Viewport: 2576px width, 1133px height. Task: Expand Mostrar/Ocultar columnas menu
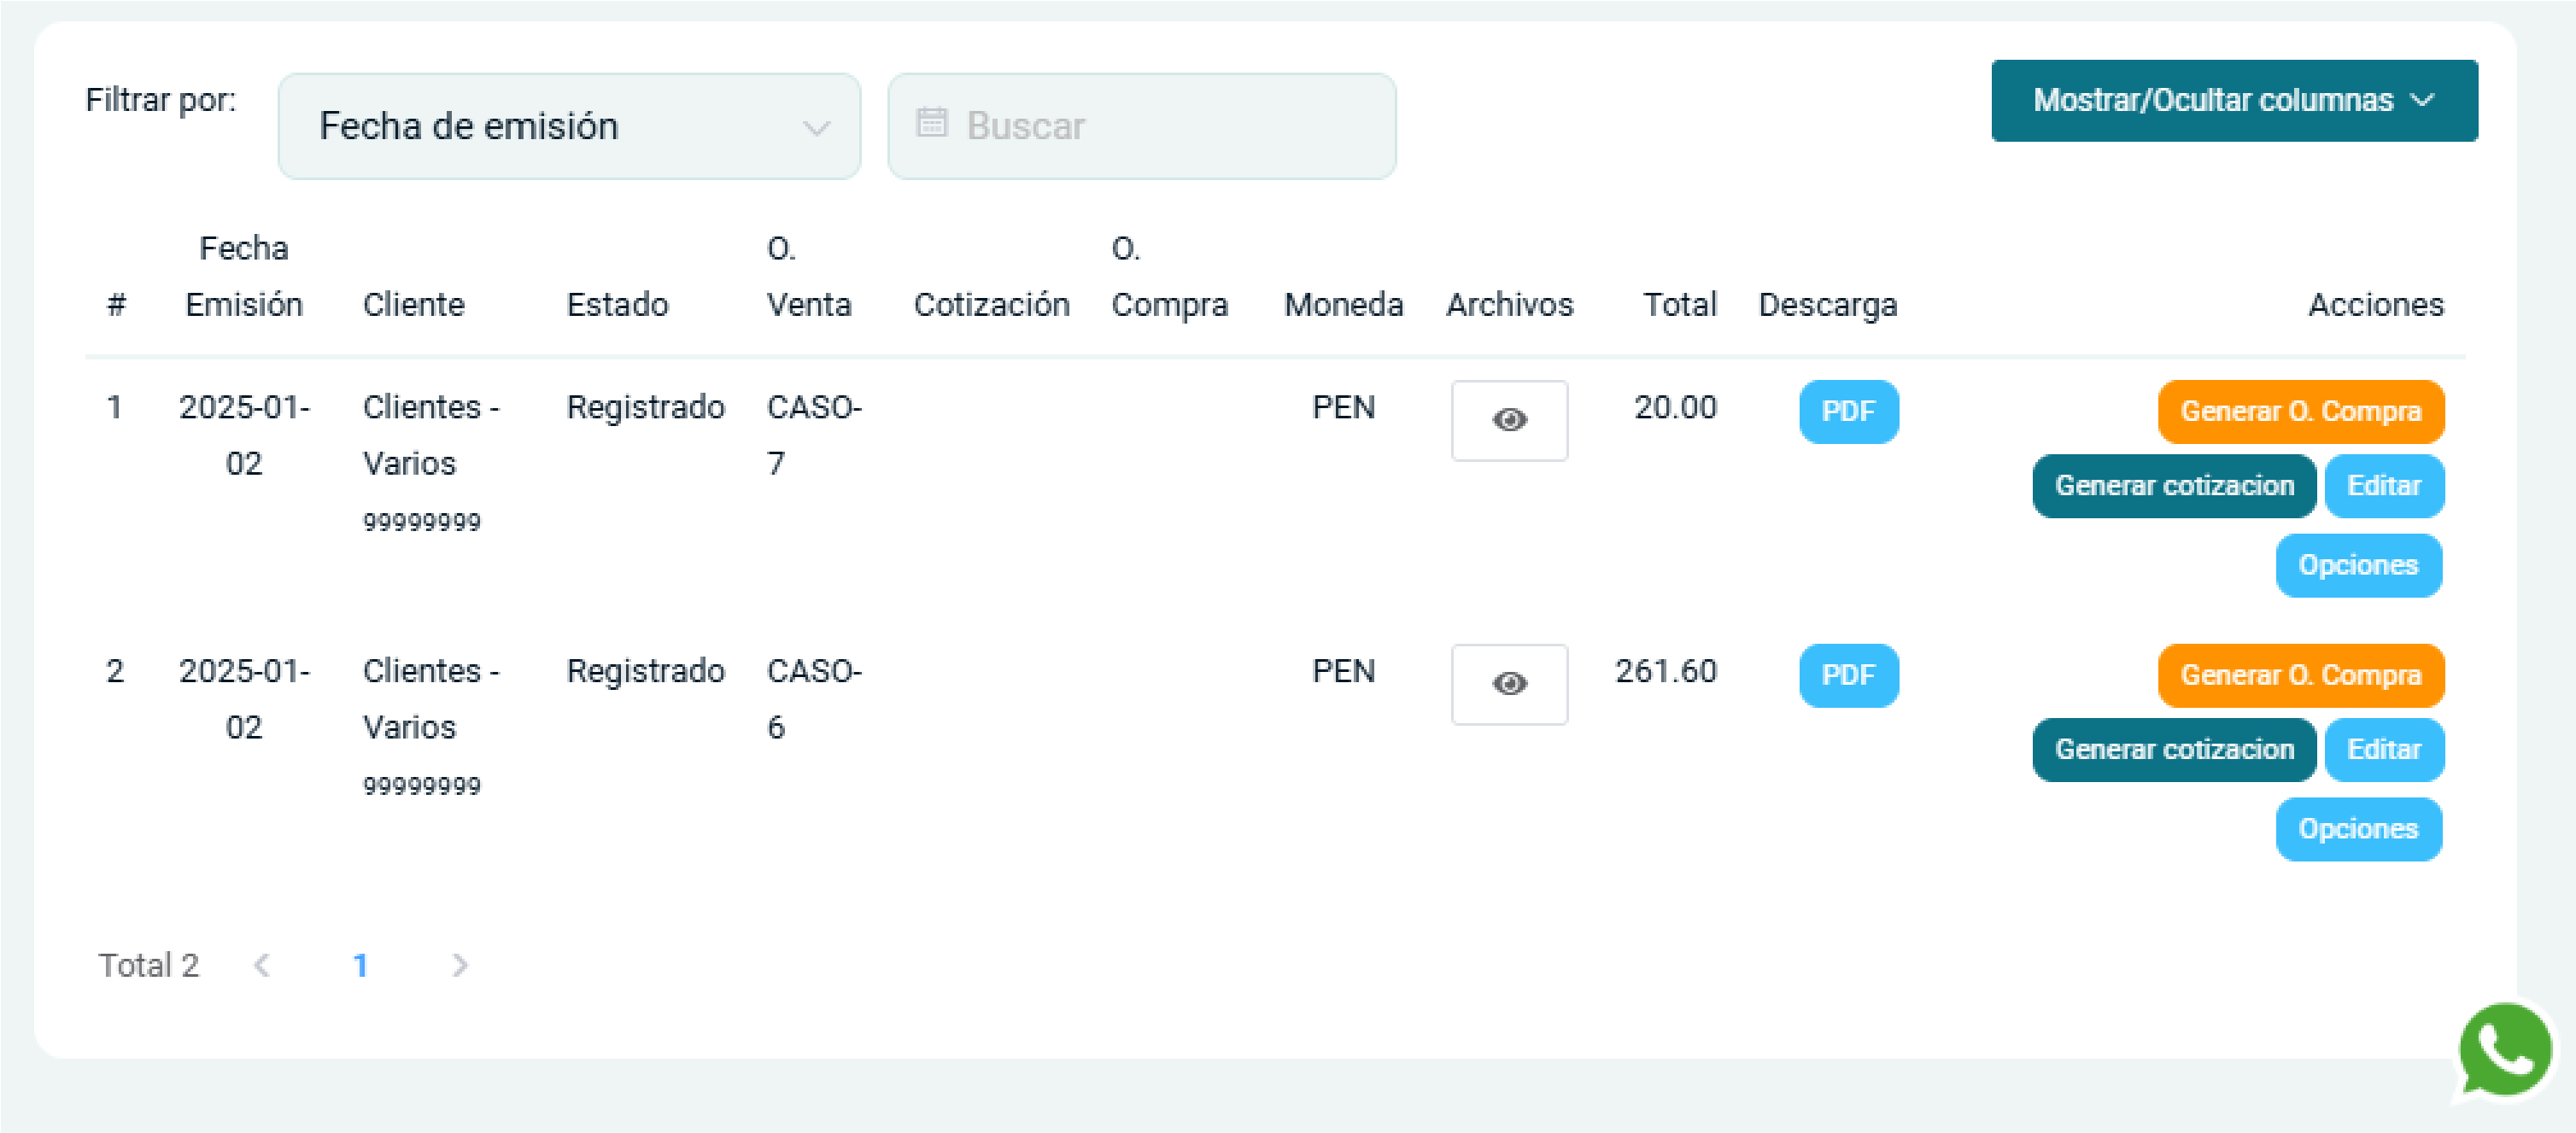(x=2233, y=100)
